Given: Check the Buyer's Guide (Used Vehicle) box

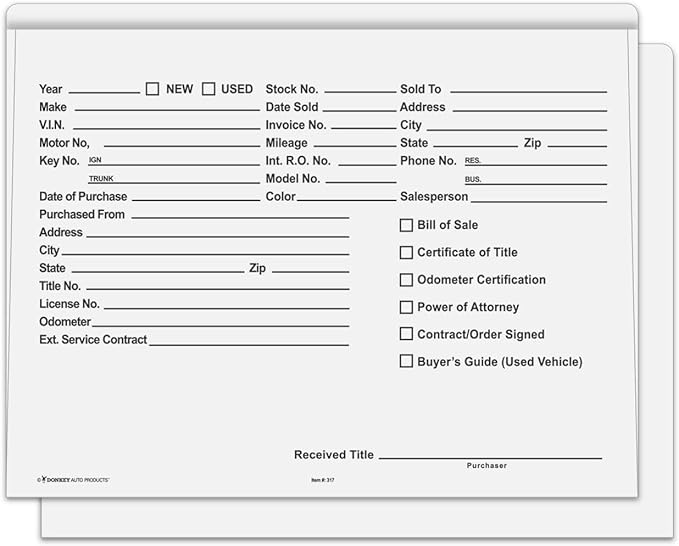Looking at the screenshot, I should [x=406, y=361].
